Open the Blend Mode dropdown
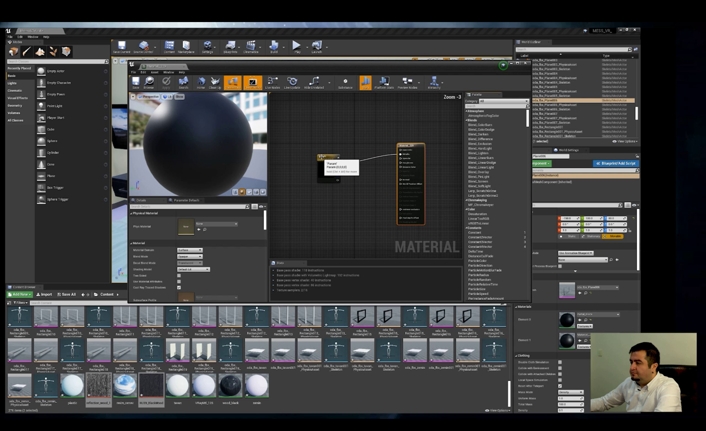 pyautogui.click(x=190, y=256)
